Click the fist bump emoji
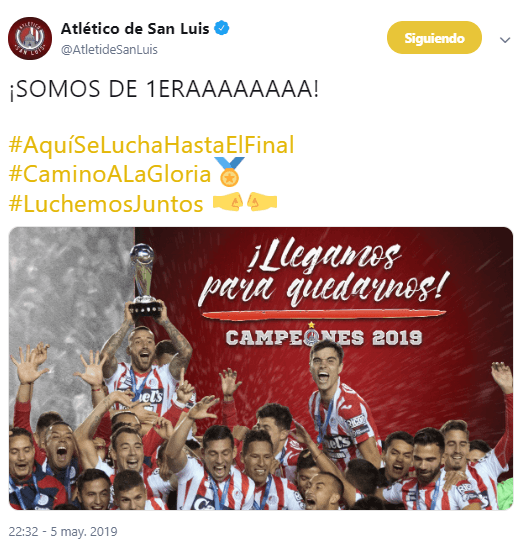Image resolution: width=523 pixels, height=542 pixels. point(245,202)
